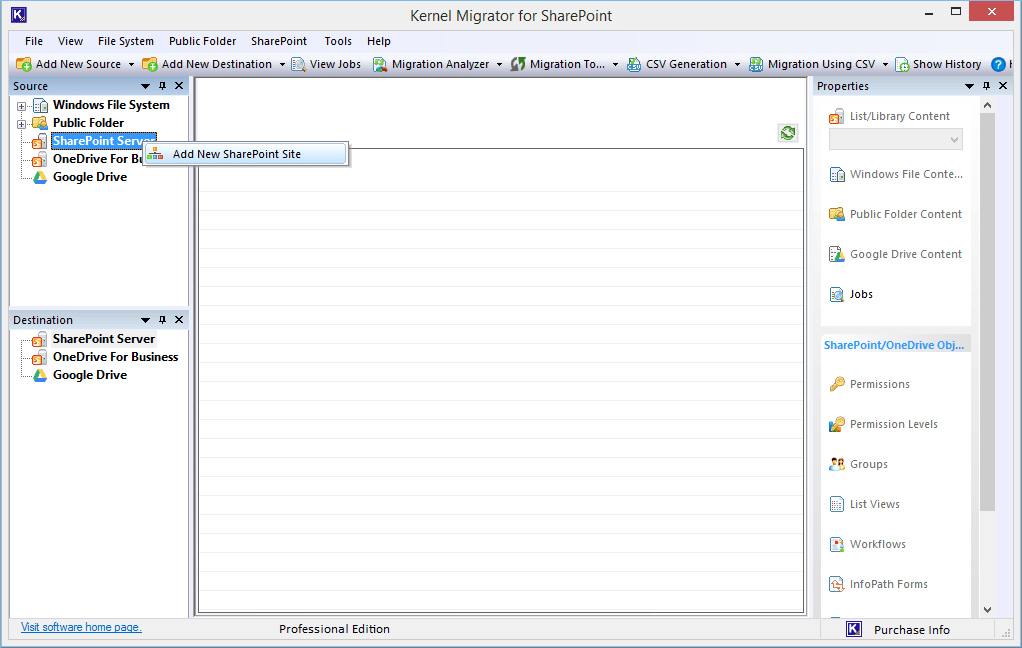The width and height of the screenshot is (1022, 648).
Task: Click the Properties panel scroll up arrow
Action: 987,105
